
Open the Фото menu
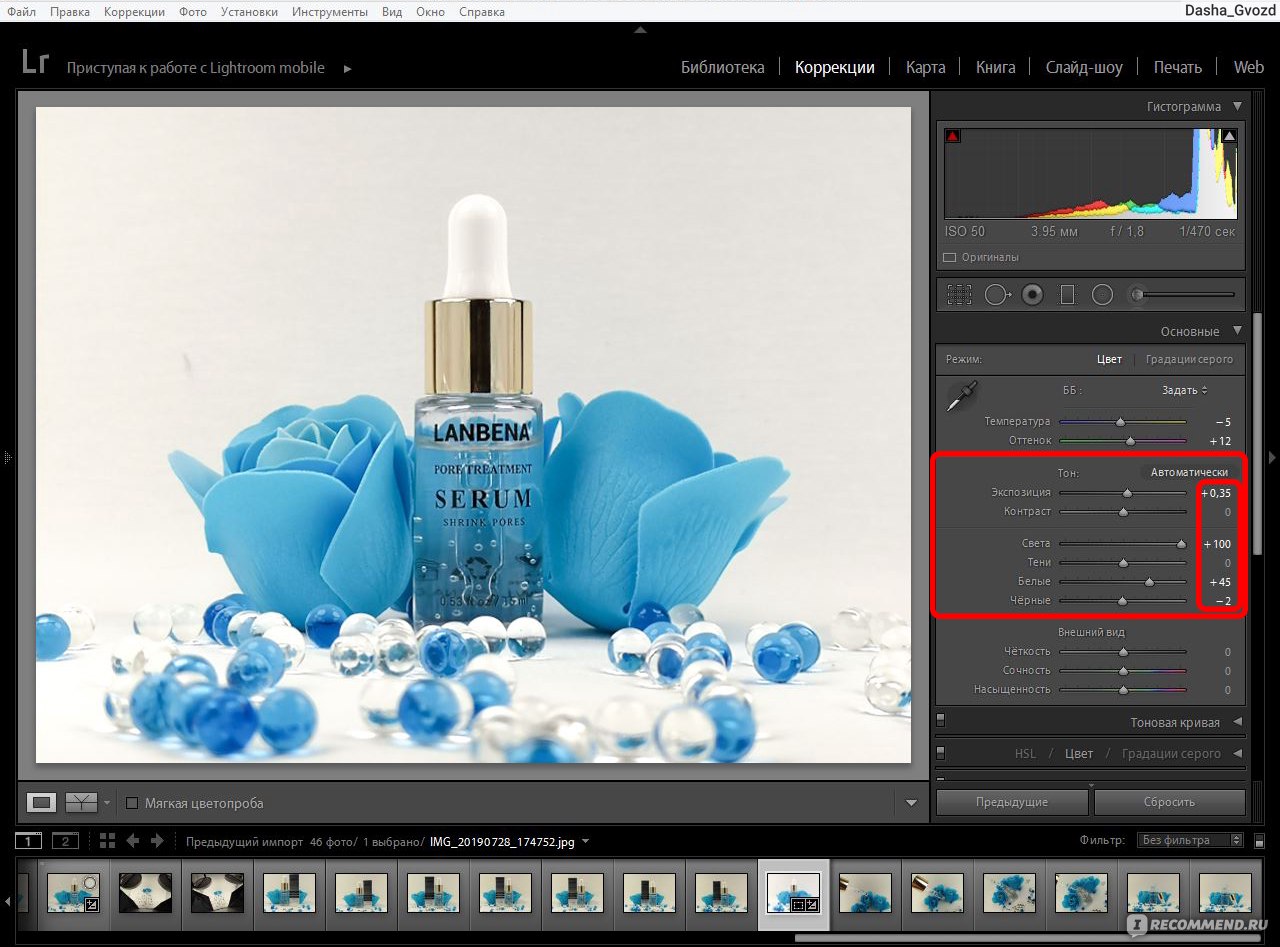[193, 12]
